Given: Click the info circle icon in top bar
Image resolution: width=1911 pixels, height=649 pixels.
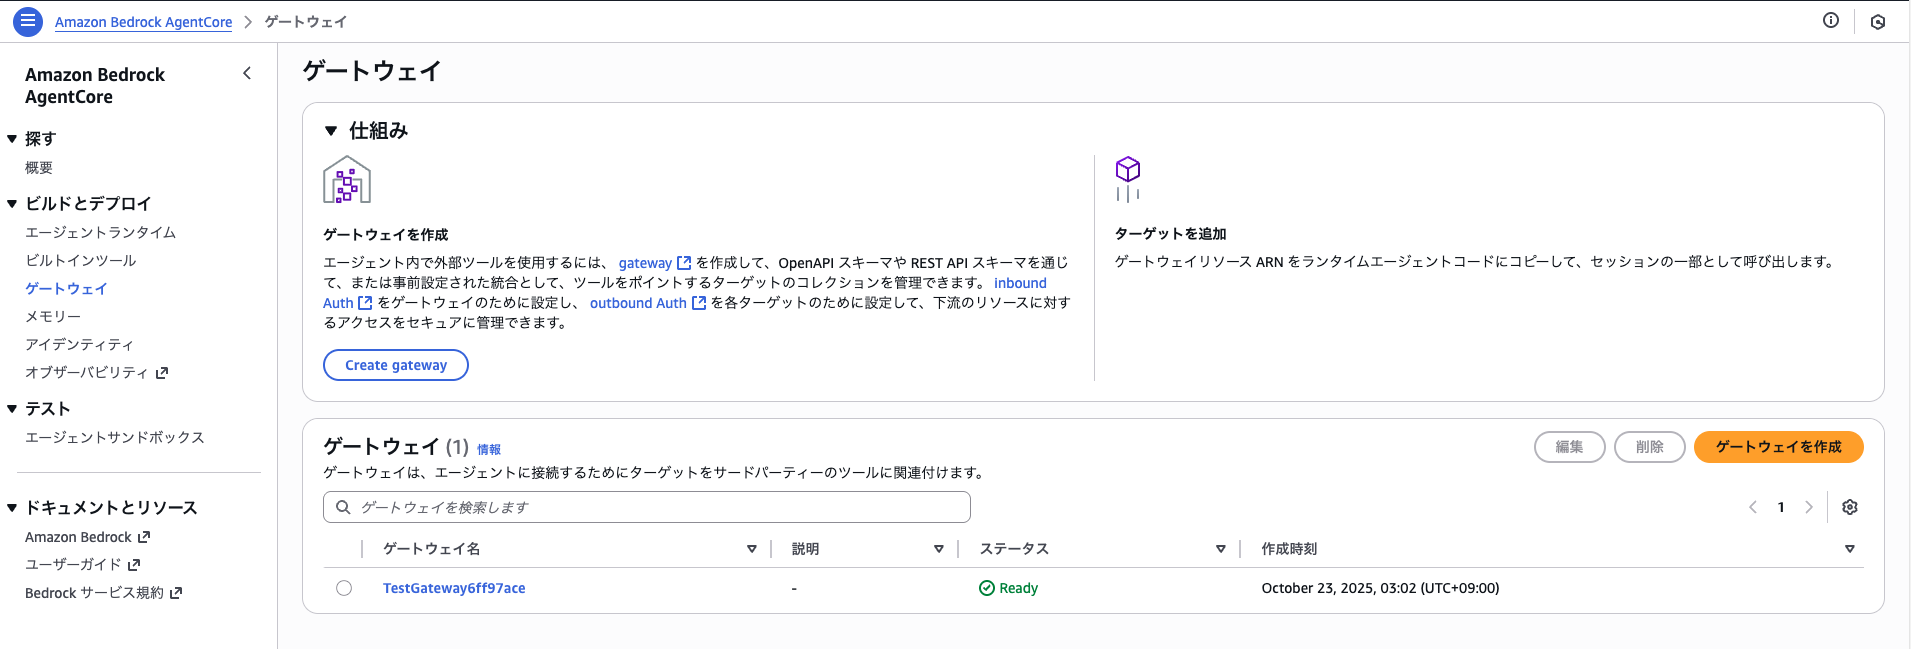Looking at the screenshot, I should tap(1831, 20).
